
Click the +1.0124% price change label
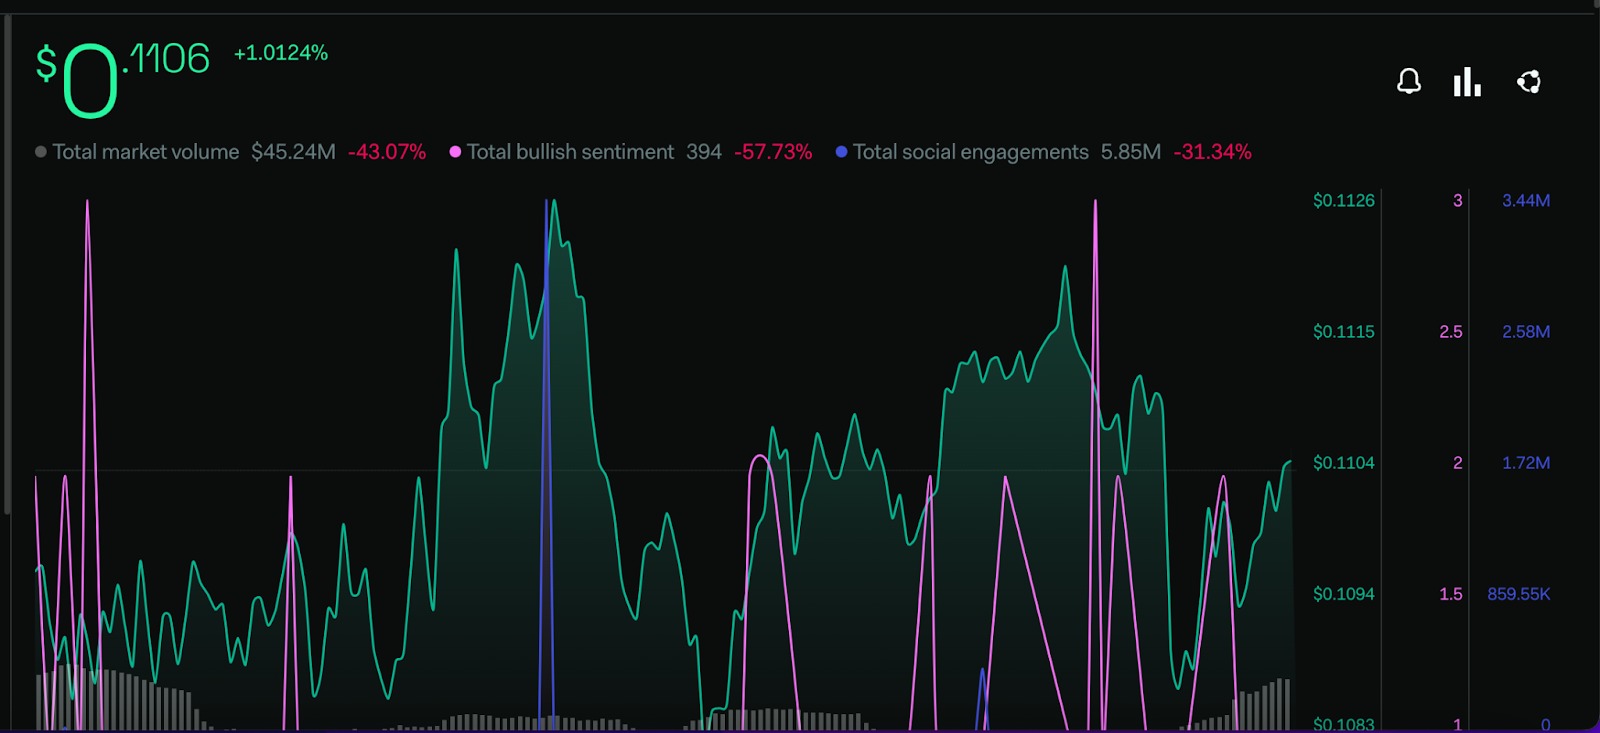(281, 53)
